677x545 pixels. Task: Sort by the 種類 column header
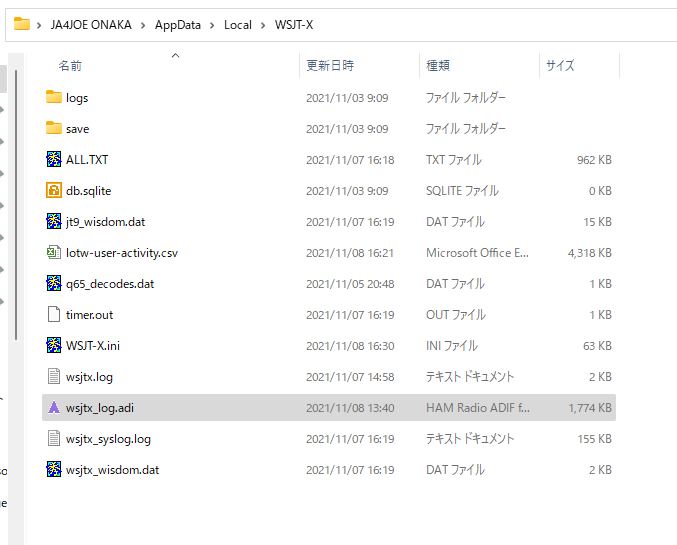pos(438,66)
